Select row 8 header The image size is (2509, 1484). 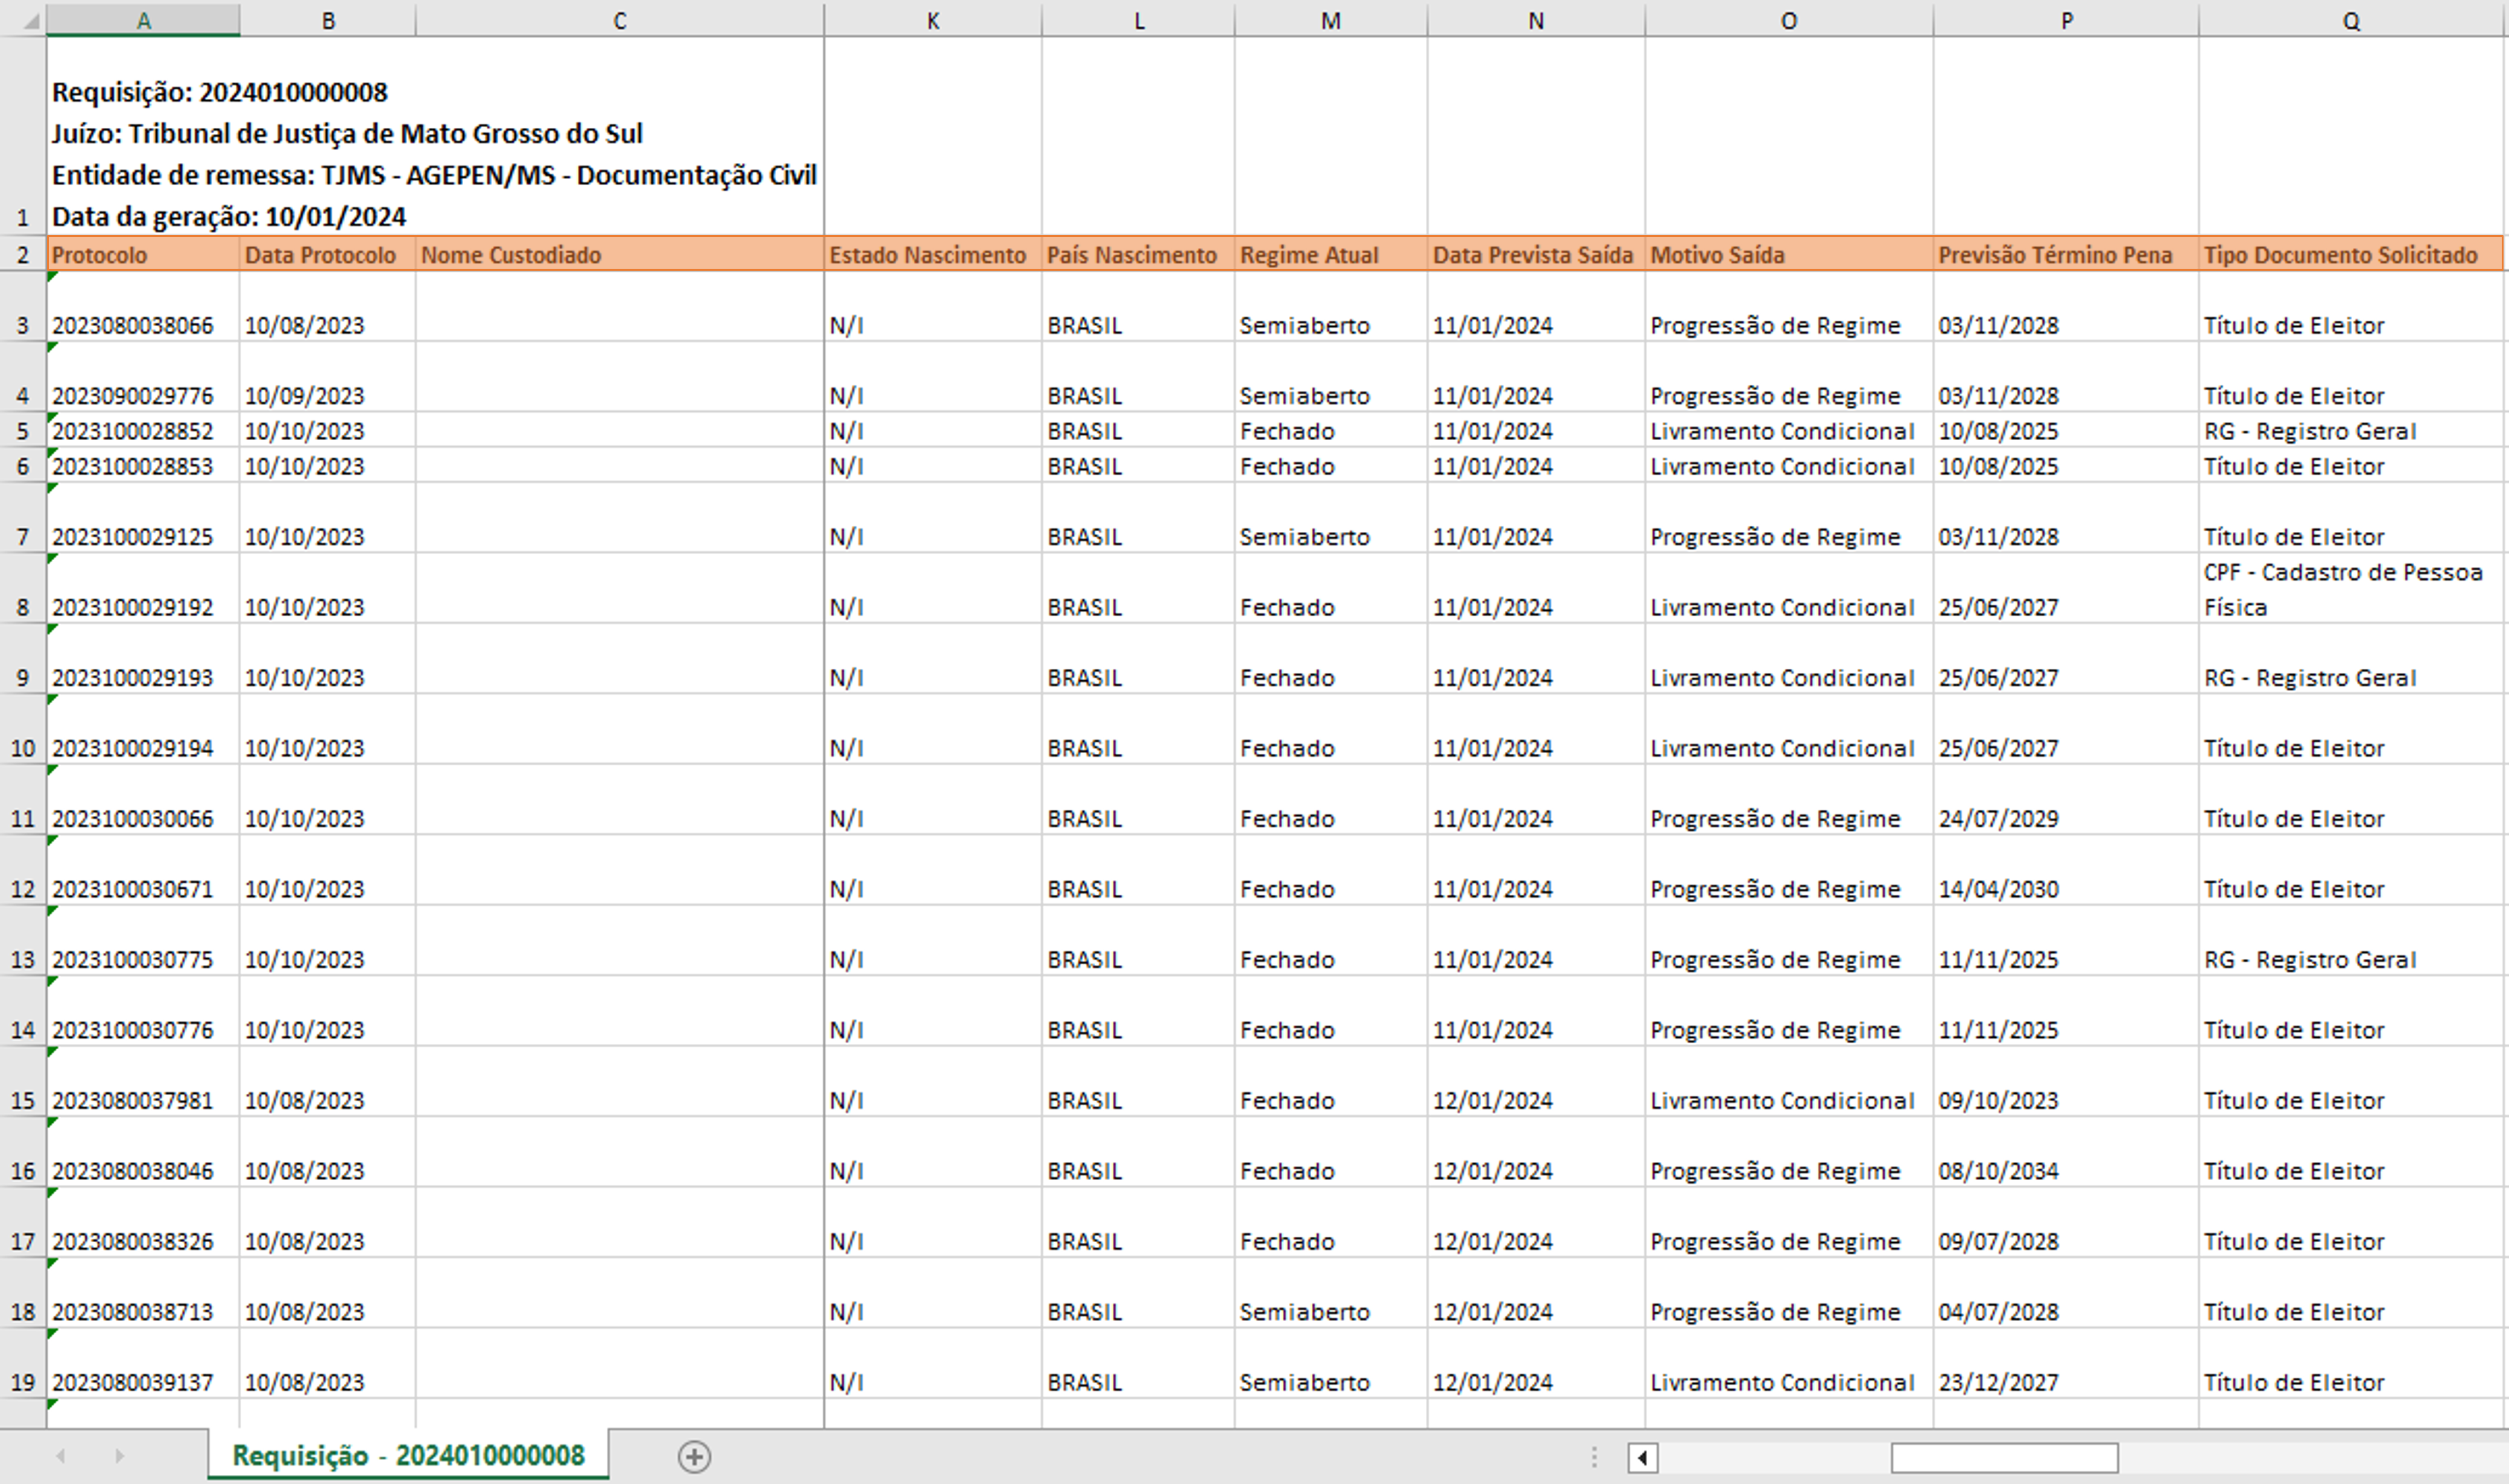pos(23,588)
